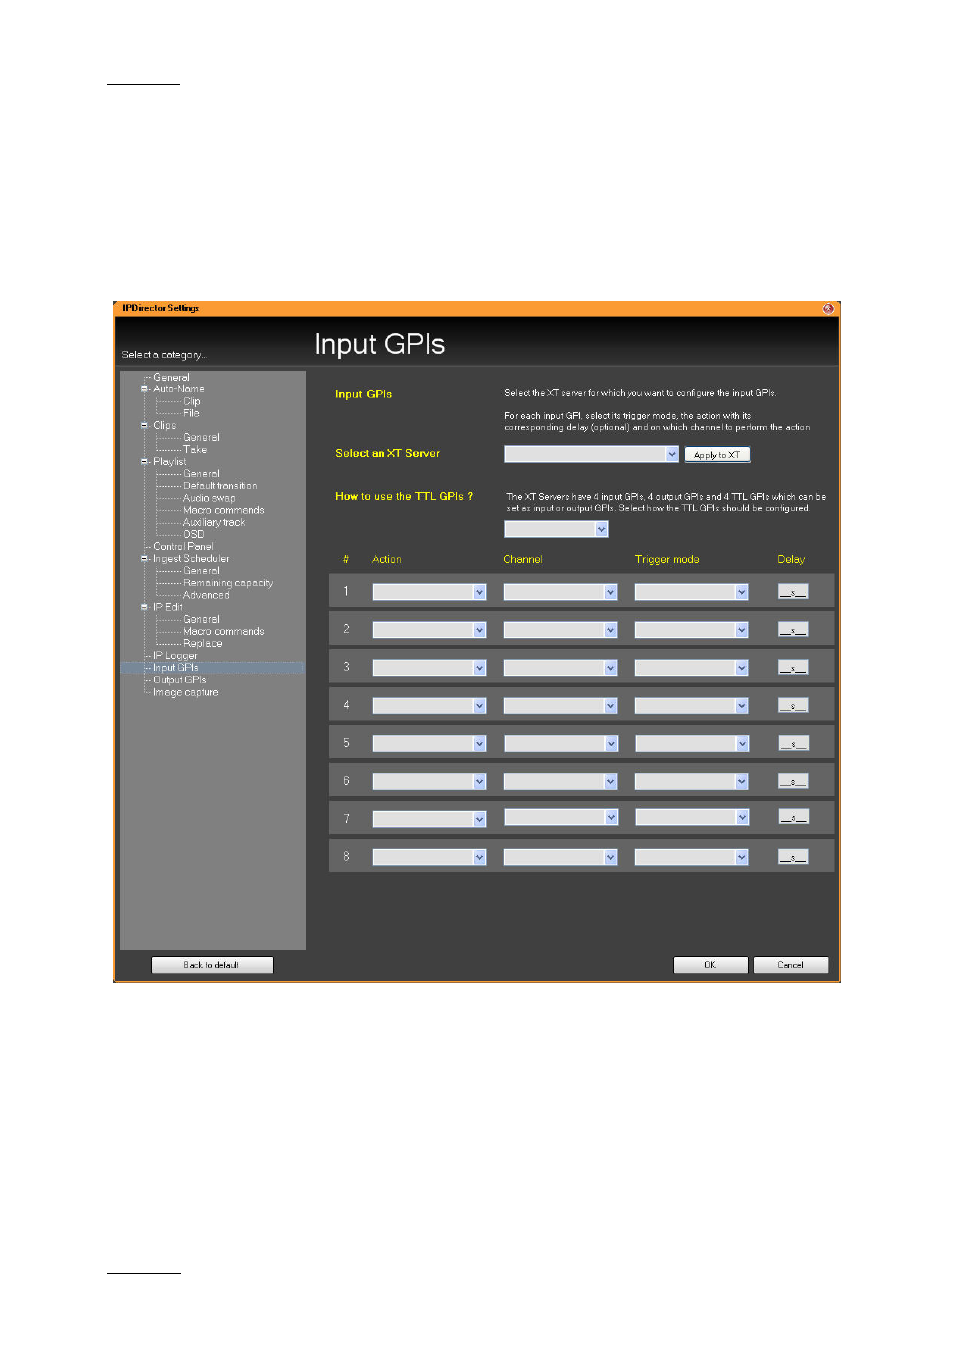The height and width of the screenshot is (1350, 954).
Task: Close the IPDirector Settings window
Action: tap(828, 308)
